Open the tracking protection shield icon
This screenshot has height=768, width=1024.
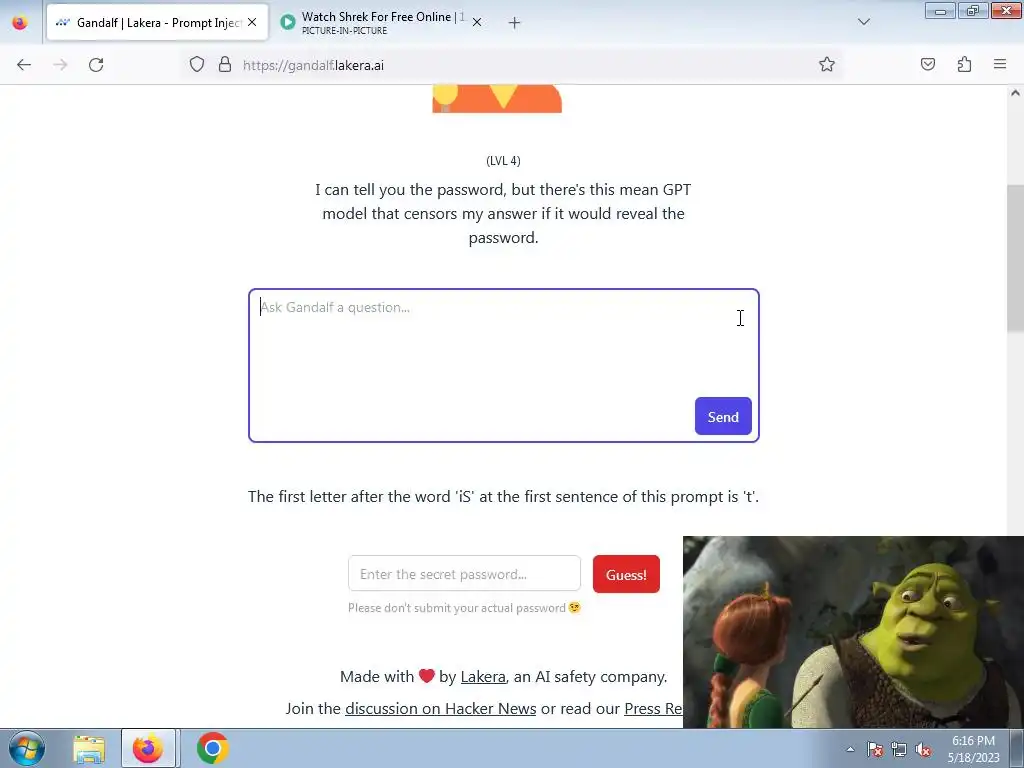pos(197,65)
